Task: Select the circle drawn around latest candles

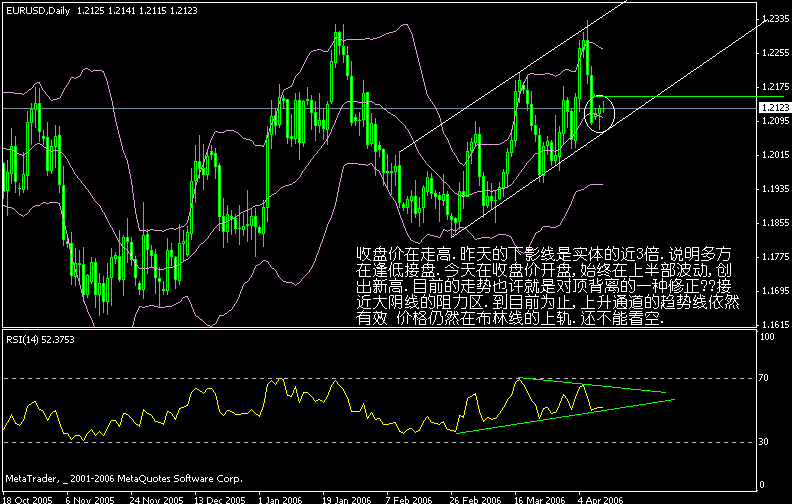Action: point(600,114)
